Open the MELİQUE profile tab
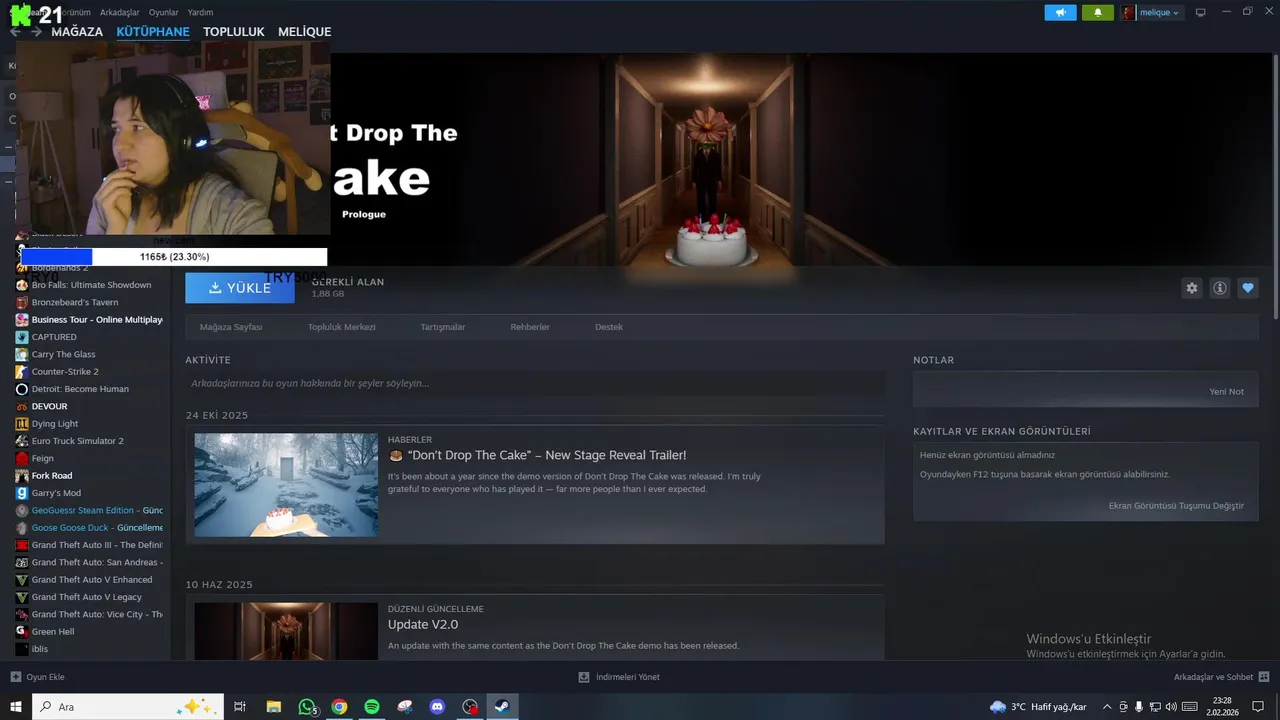 click(304, 32)
